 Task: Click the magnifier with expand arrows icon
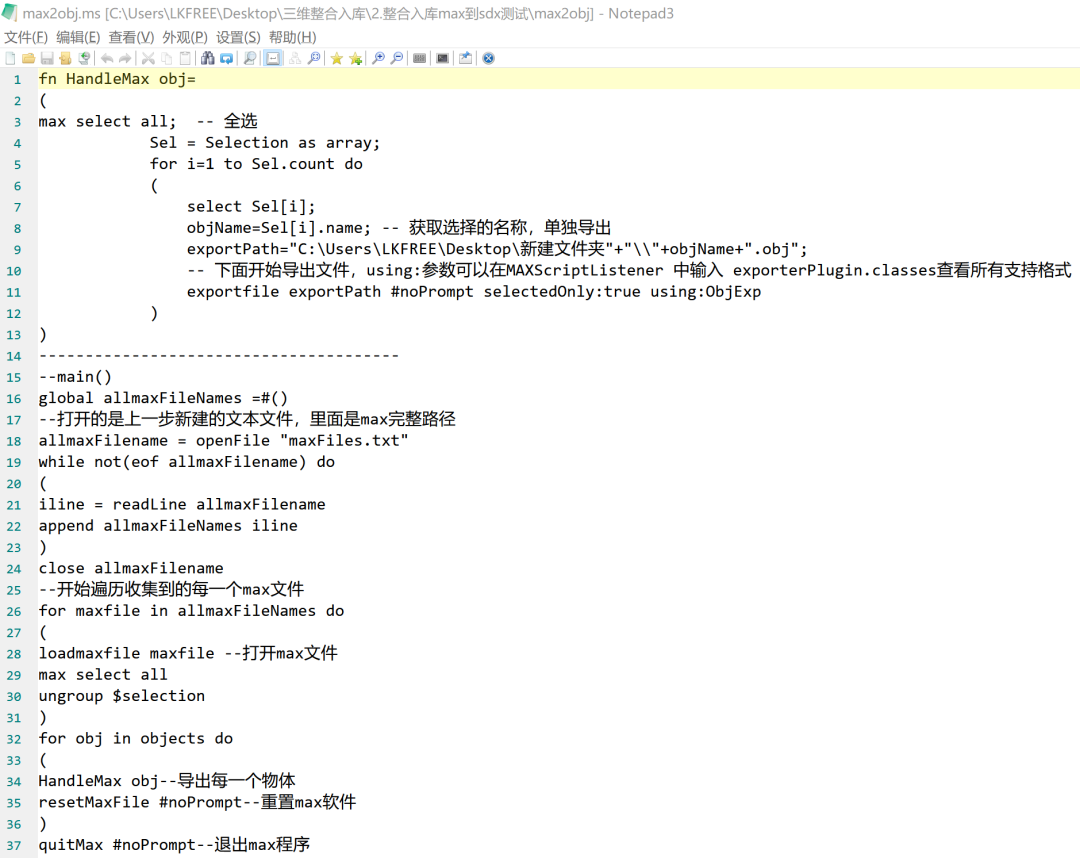pyautogui.click(x=313, y=59)
